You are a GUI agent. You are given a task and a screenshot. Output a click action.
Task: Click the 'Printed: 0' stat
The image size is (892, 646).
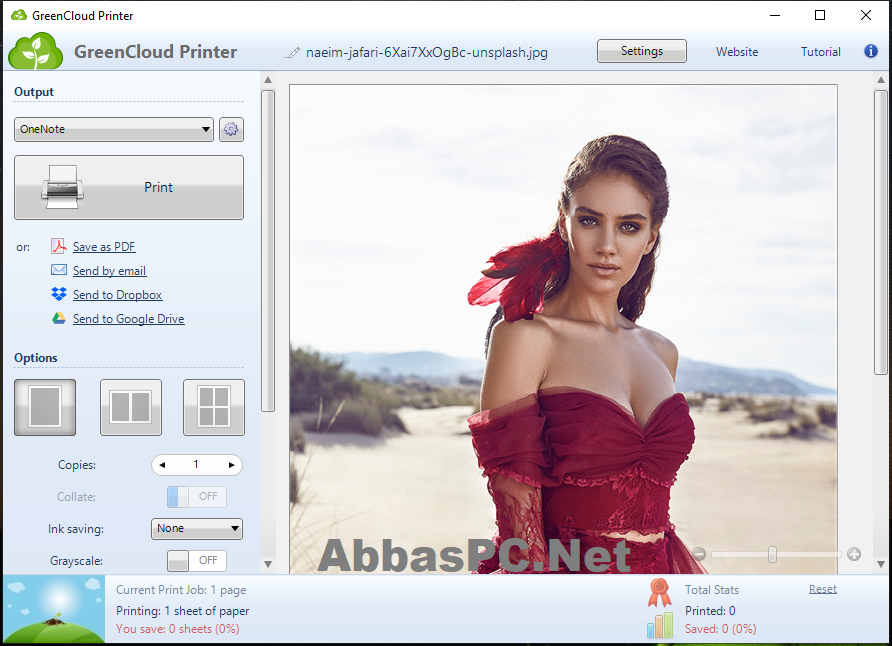coord(710,611)
